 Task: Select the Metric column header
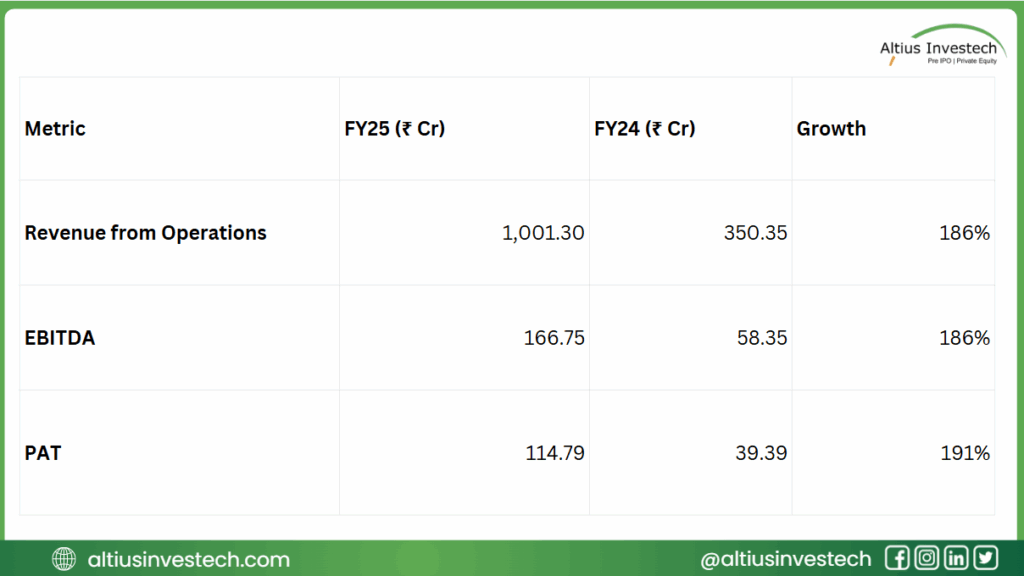55,129
